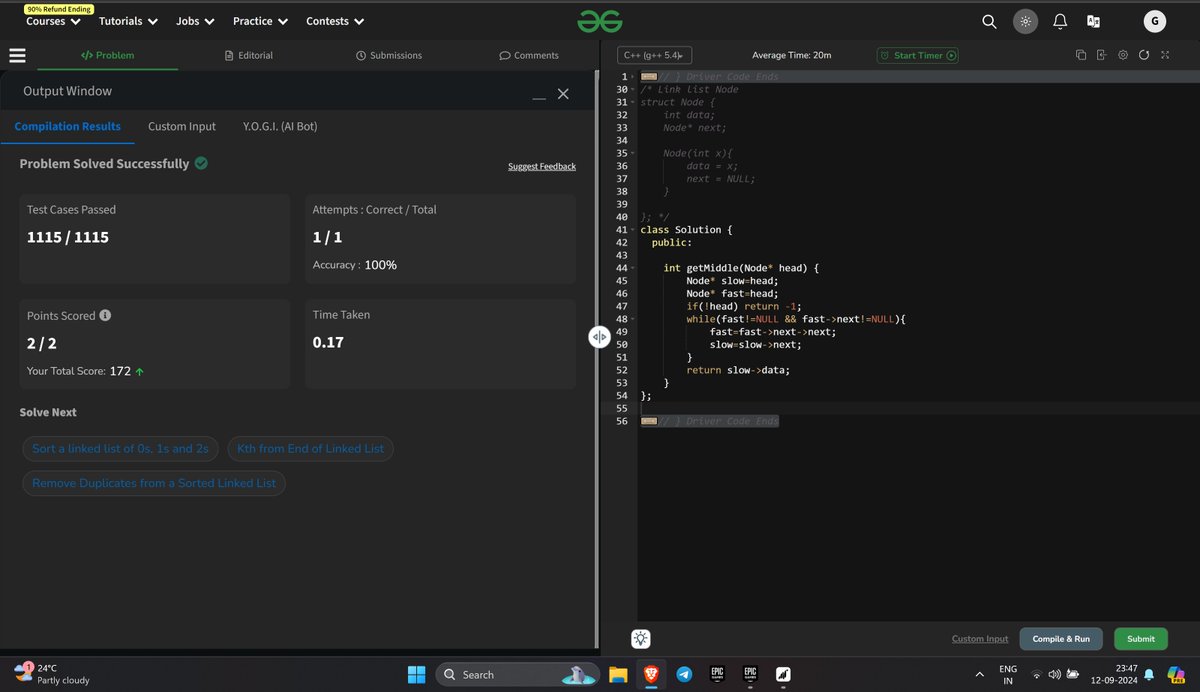
Task: Switch to the Problem tab
Action: [x=107, y=56]
